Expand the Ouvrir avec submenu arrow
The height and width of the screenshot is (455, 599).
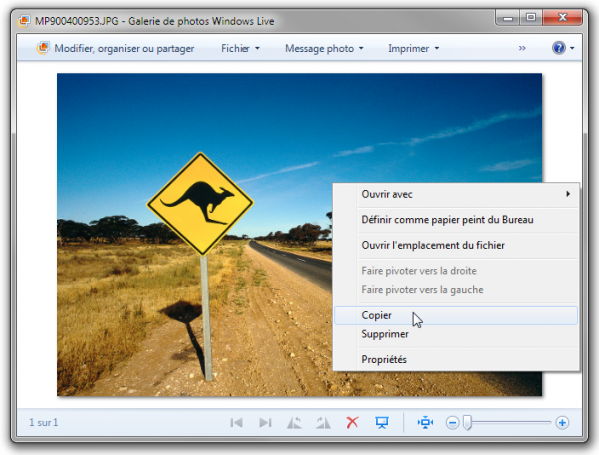coord(568,194)
